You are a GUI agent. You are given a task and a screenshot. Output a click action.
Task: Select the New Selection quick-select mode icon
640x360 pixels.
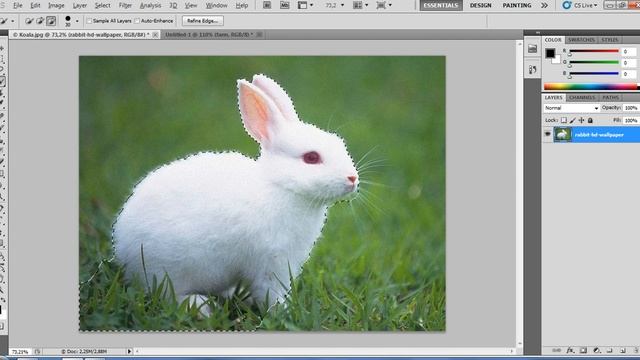coord(29,21)
